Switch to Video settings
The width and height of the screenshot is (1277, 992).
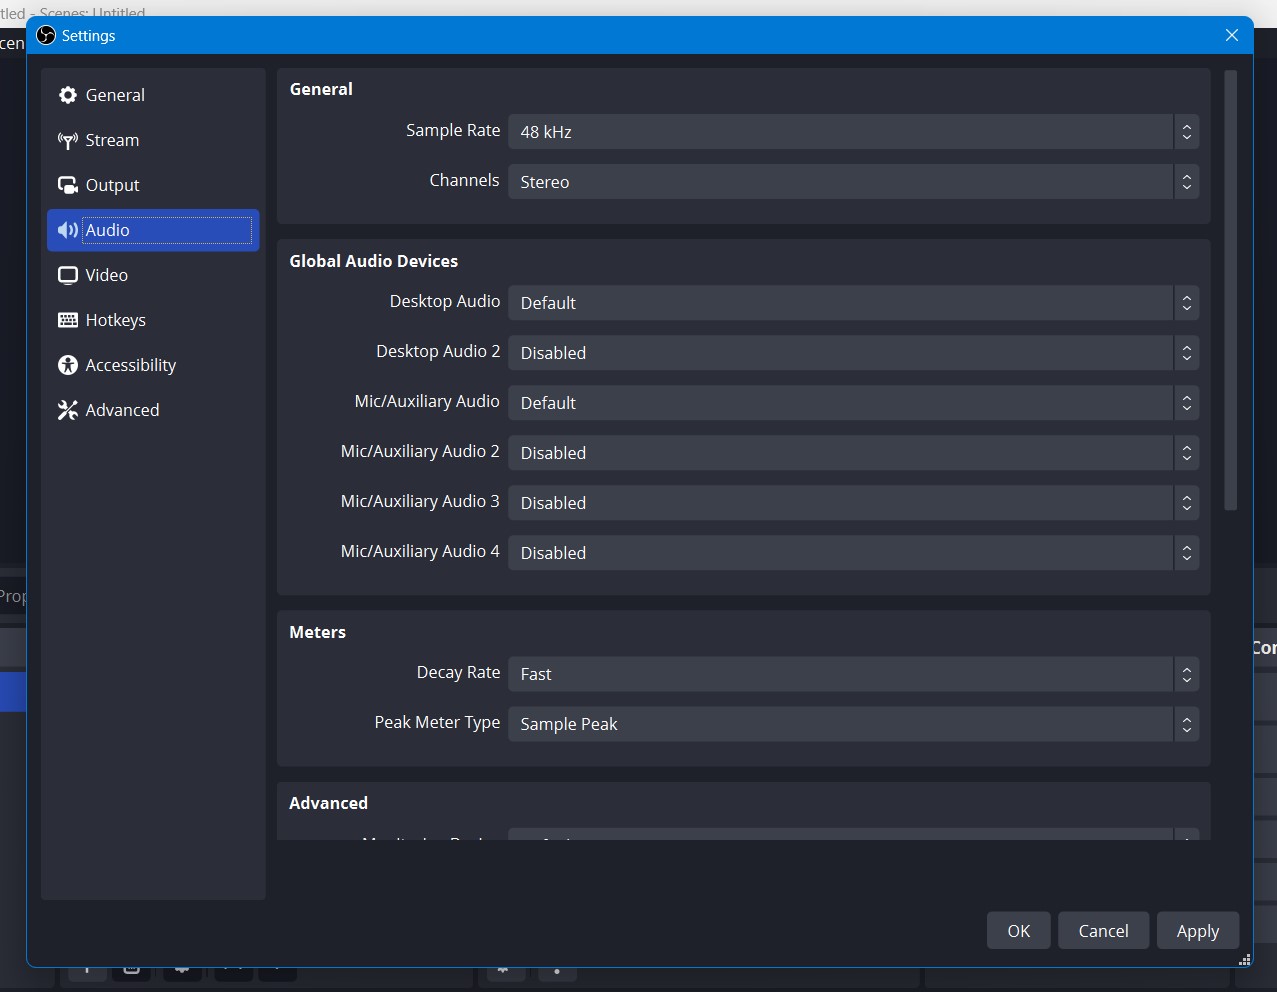(x=105, y=275)
